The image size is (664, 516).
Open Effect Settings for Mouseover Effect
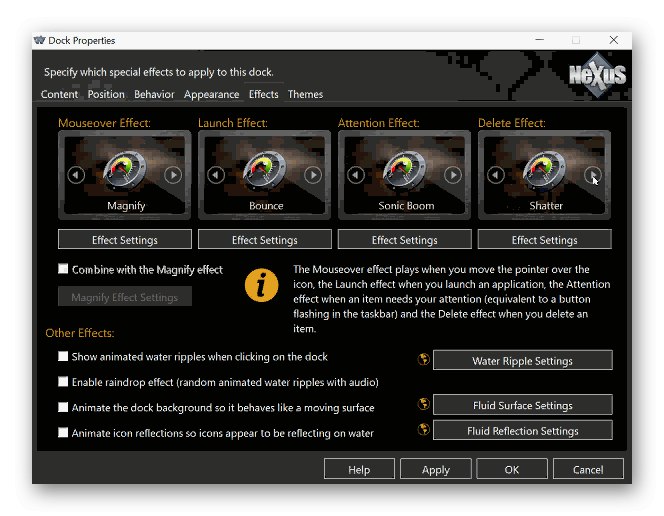click(x=125, y=240)
